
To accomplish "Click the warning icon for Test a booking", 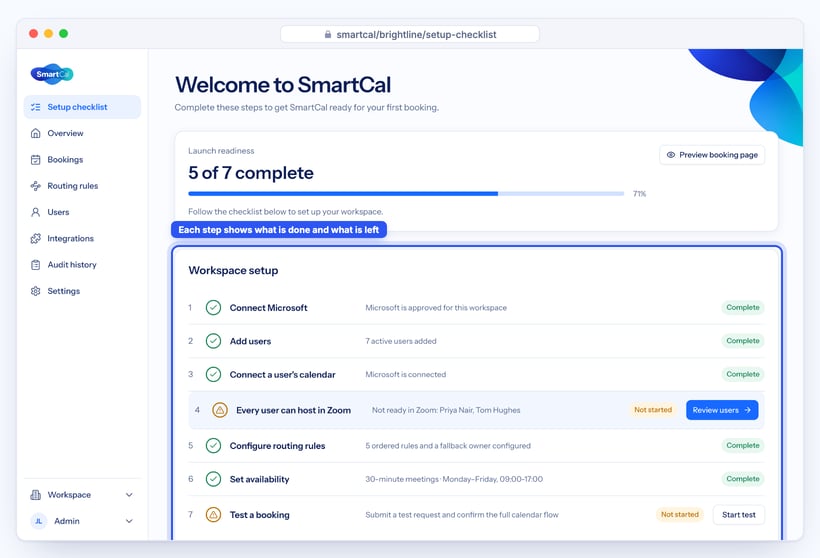I will click(x=213, y=515).
